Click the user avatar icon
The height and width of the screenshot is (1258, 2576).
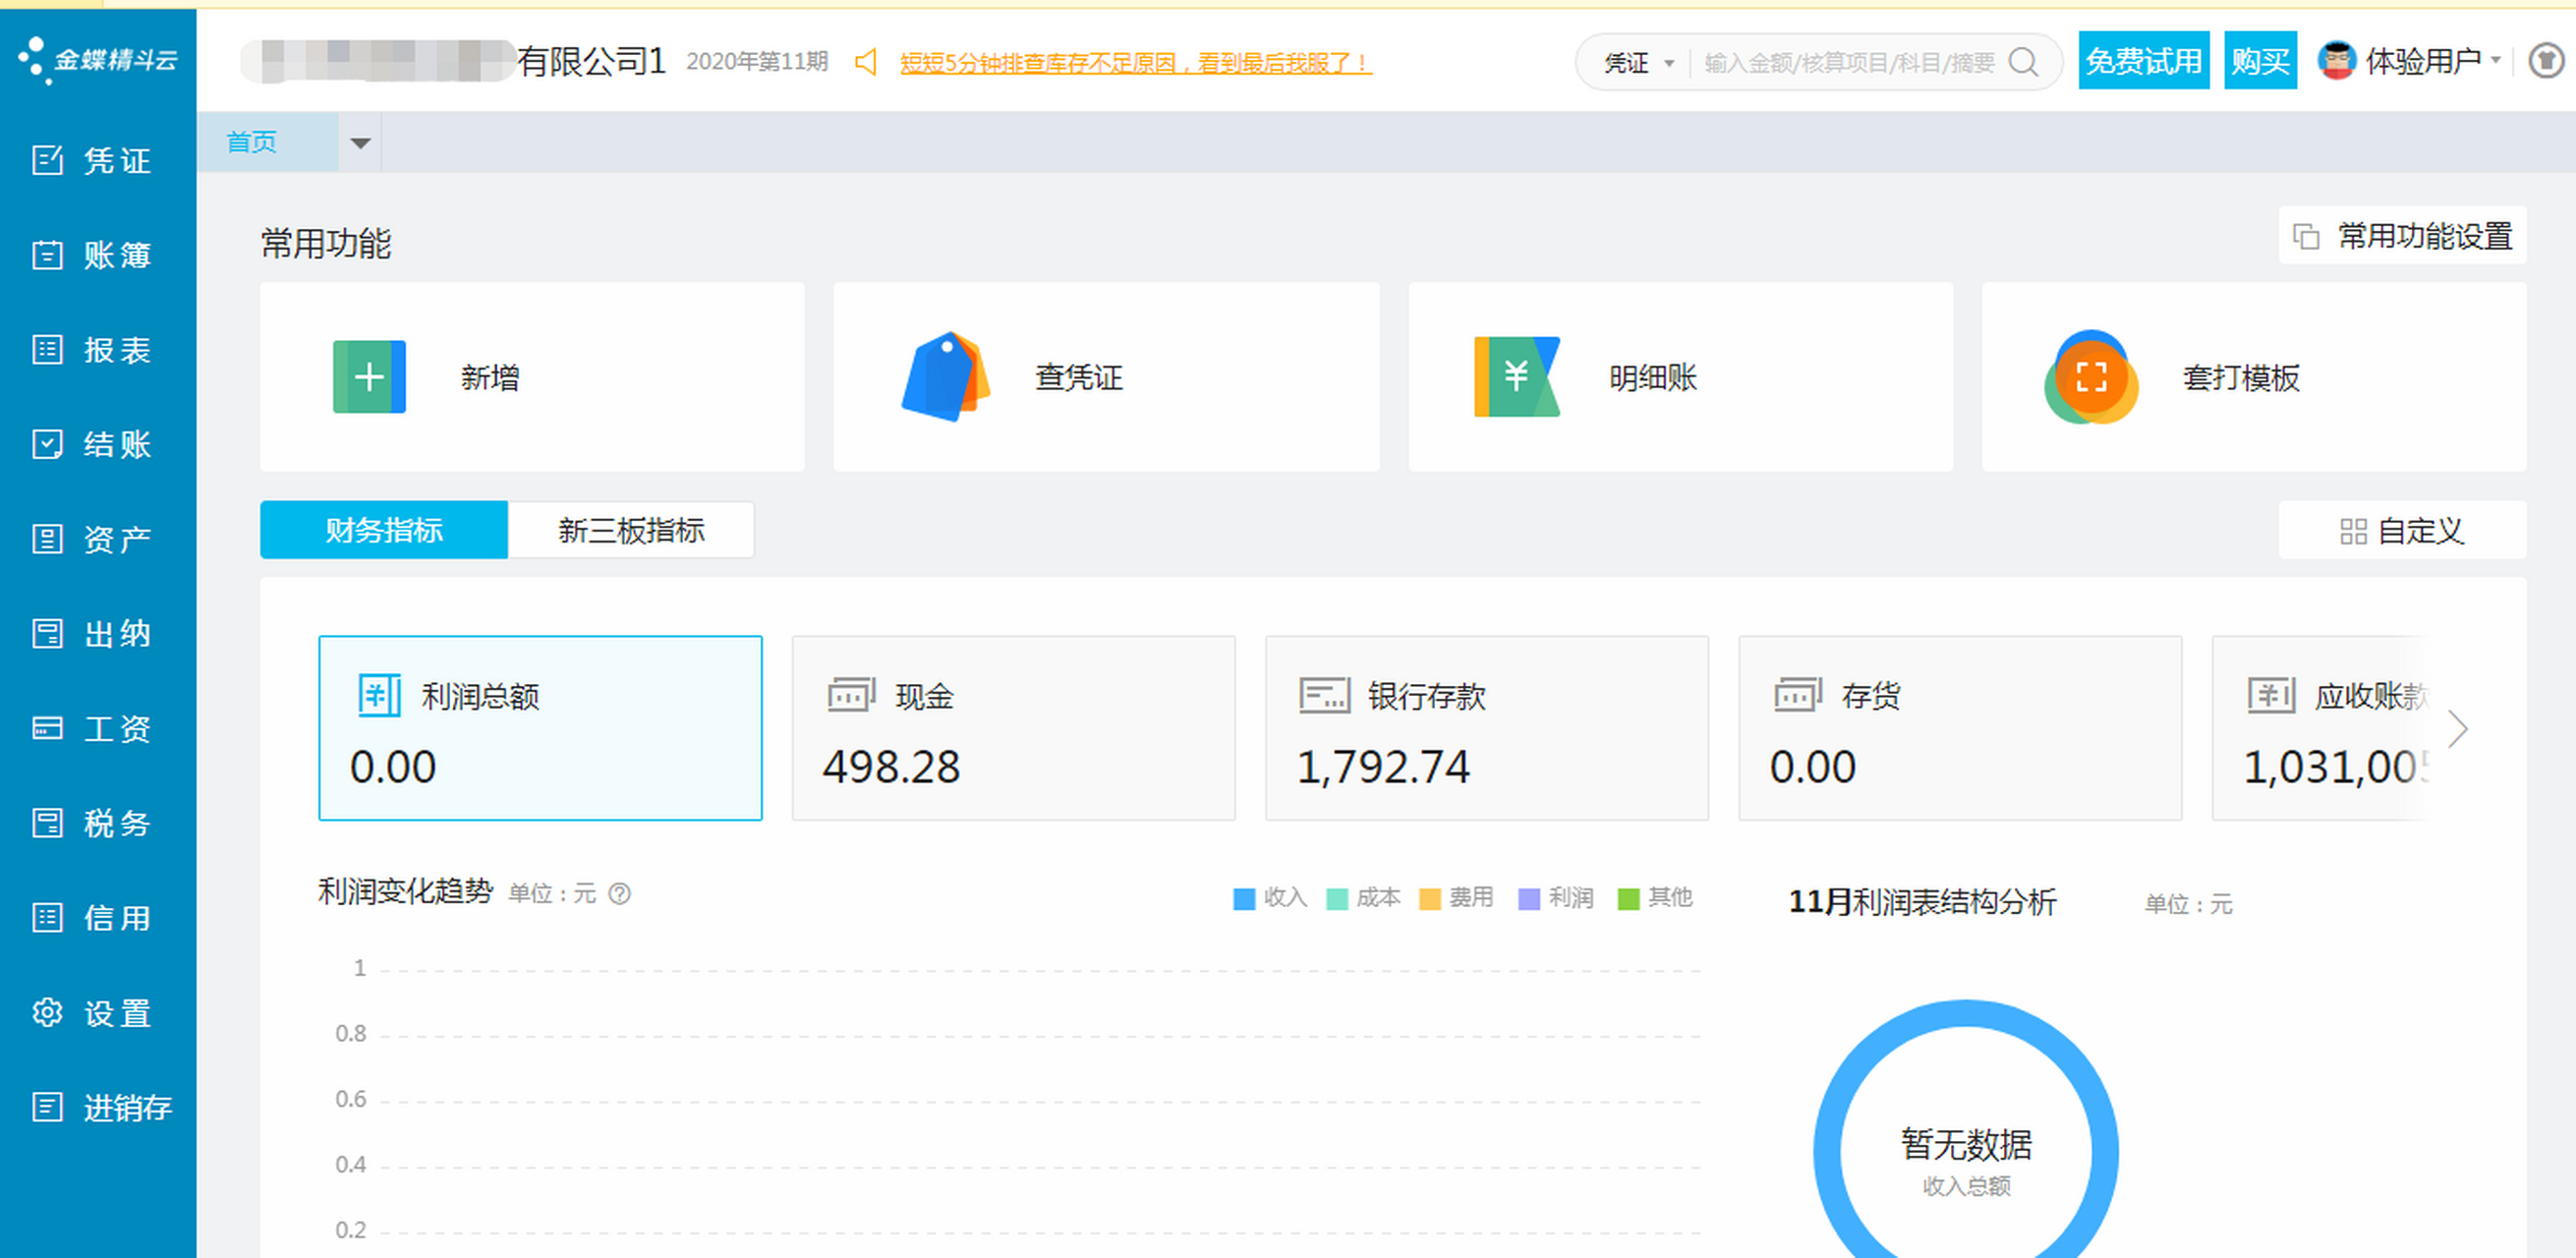pyautogui.click(x=2337, y=61)
